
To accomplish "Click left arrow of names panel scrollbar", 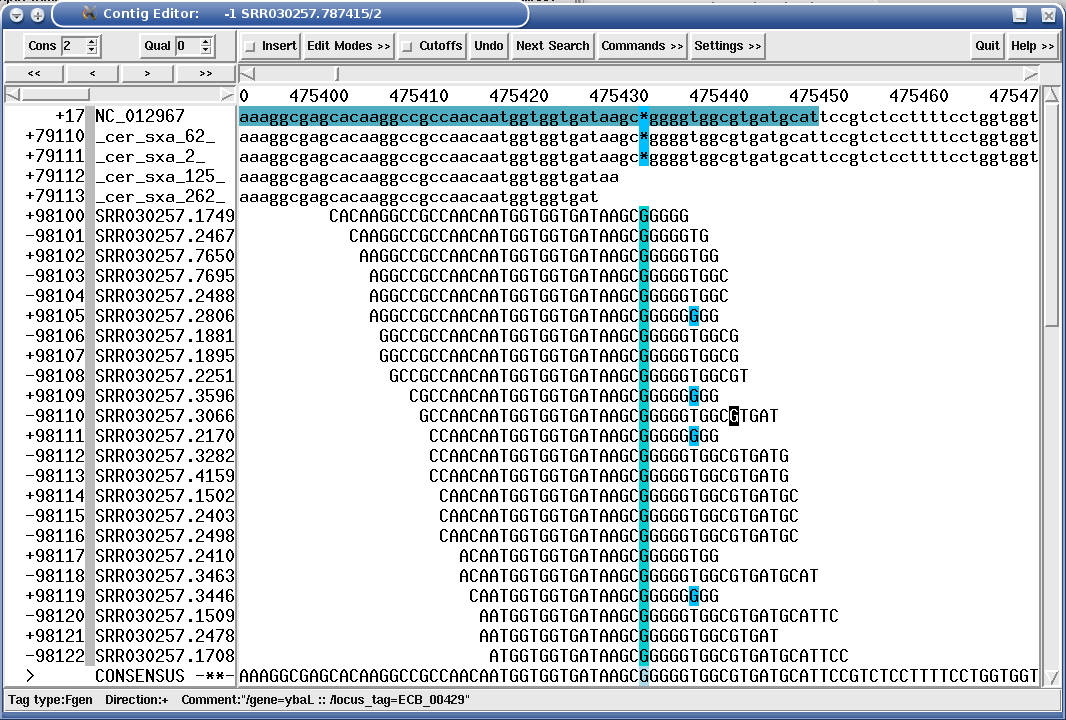I will click(12, 95).
